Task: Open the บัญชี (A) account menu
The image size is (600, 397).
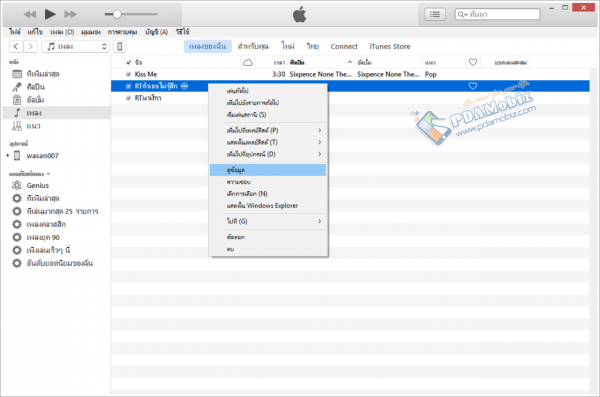Action: (x=157, y=32)
